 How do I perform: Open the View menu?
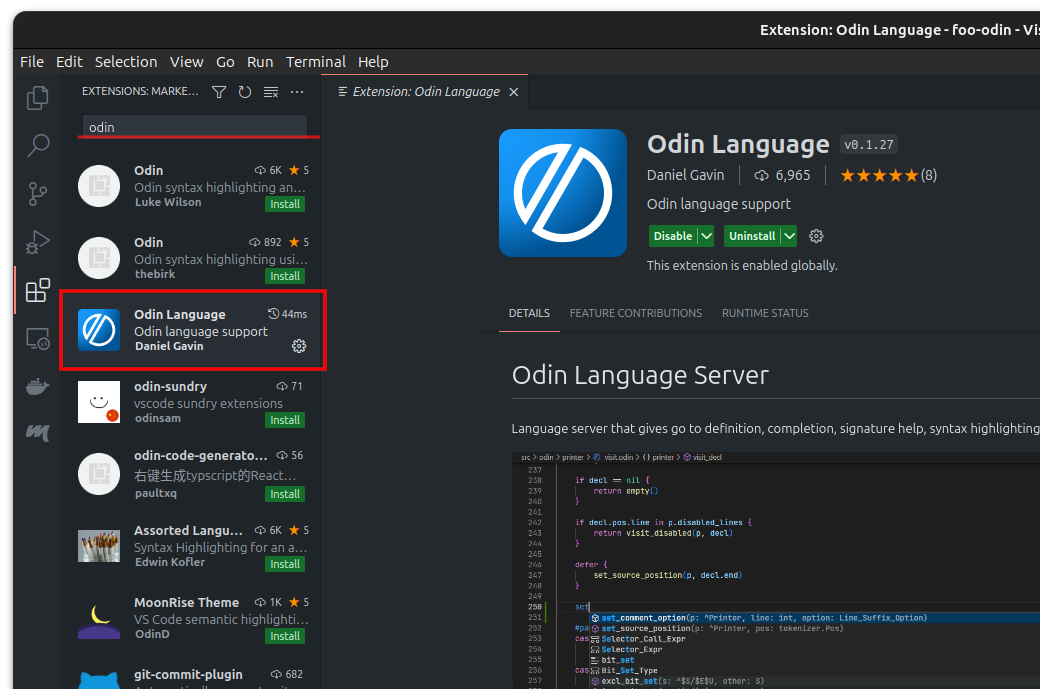point(186,62)
